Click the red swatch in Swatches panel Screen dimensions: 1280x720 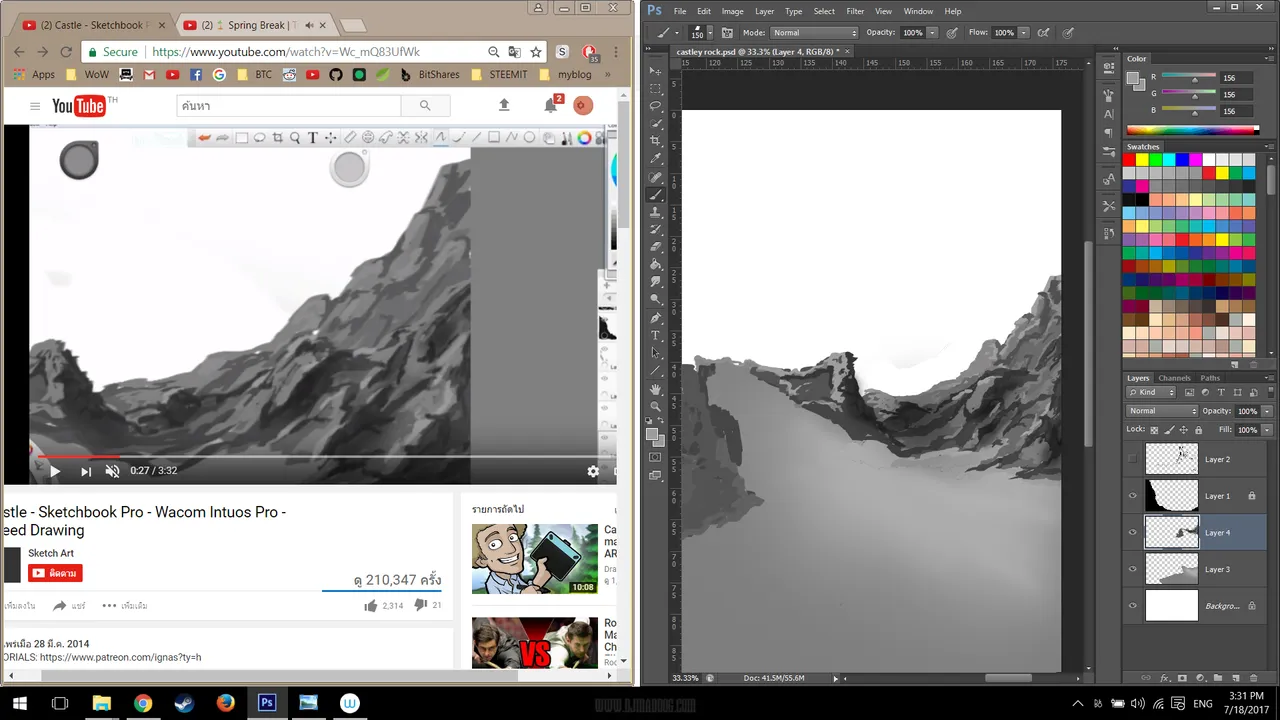[x=1129, y=160]
